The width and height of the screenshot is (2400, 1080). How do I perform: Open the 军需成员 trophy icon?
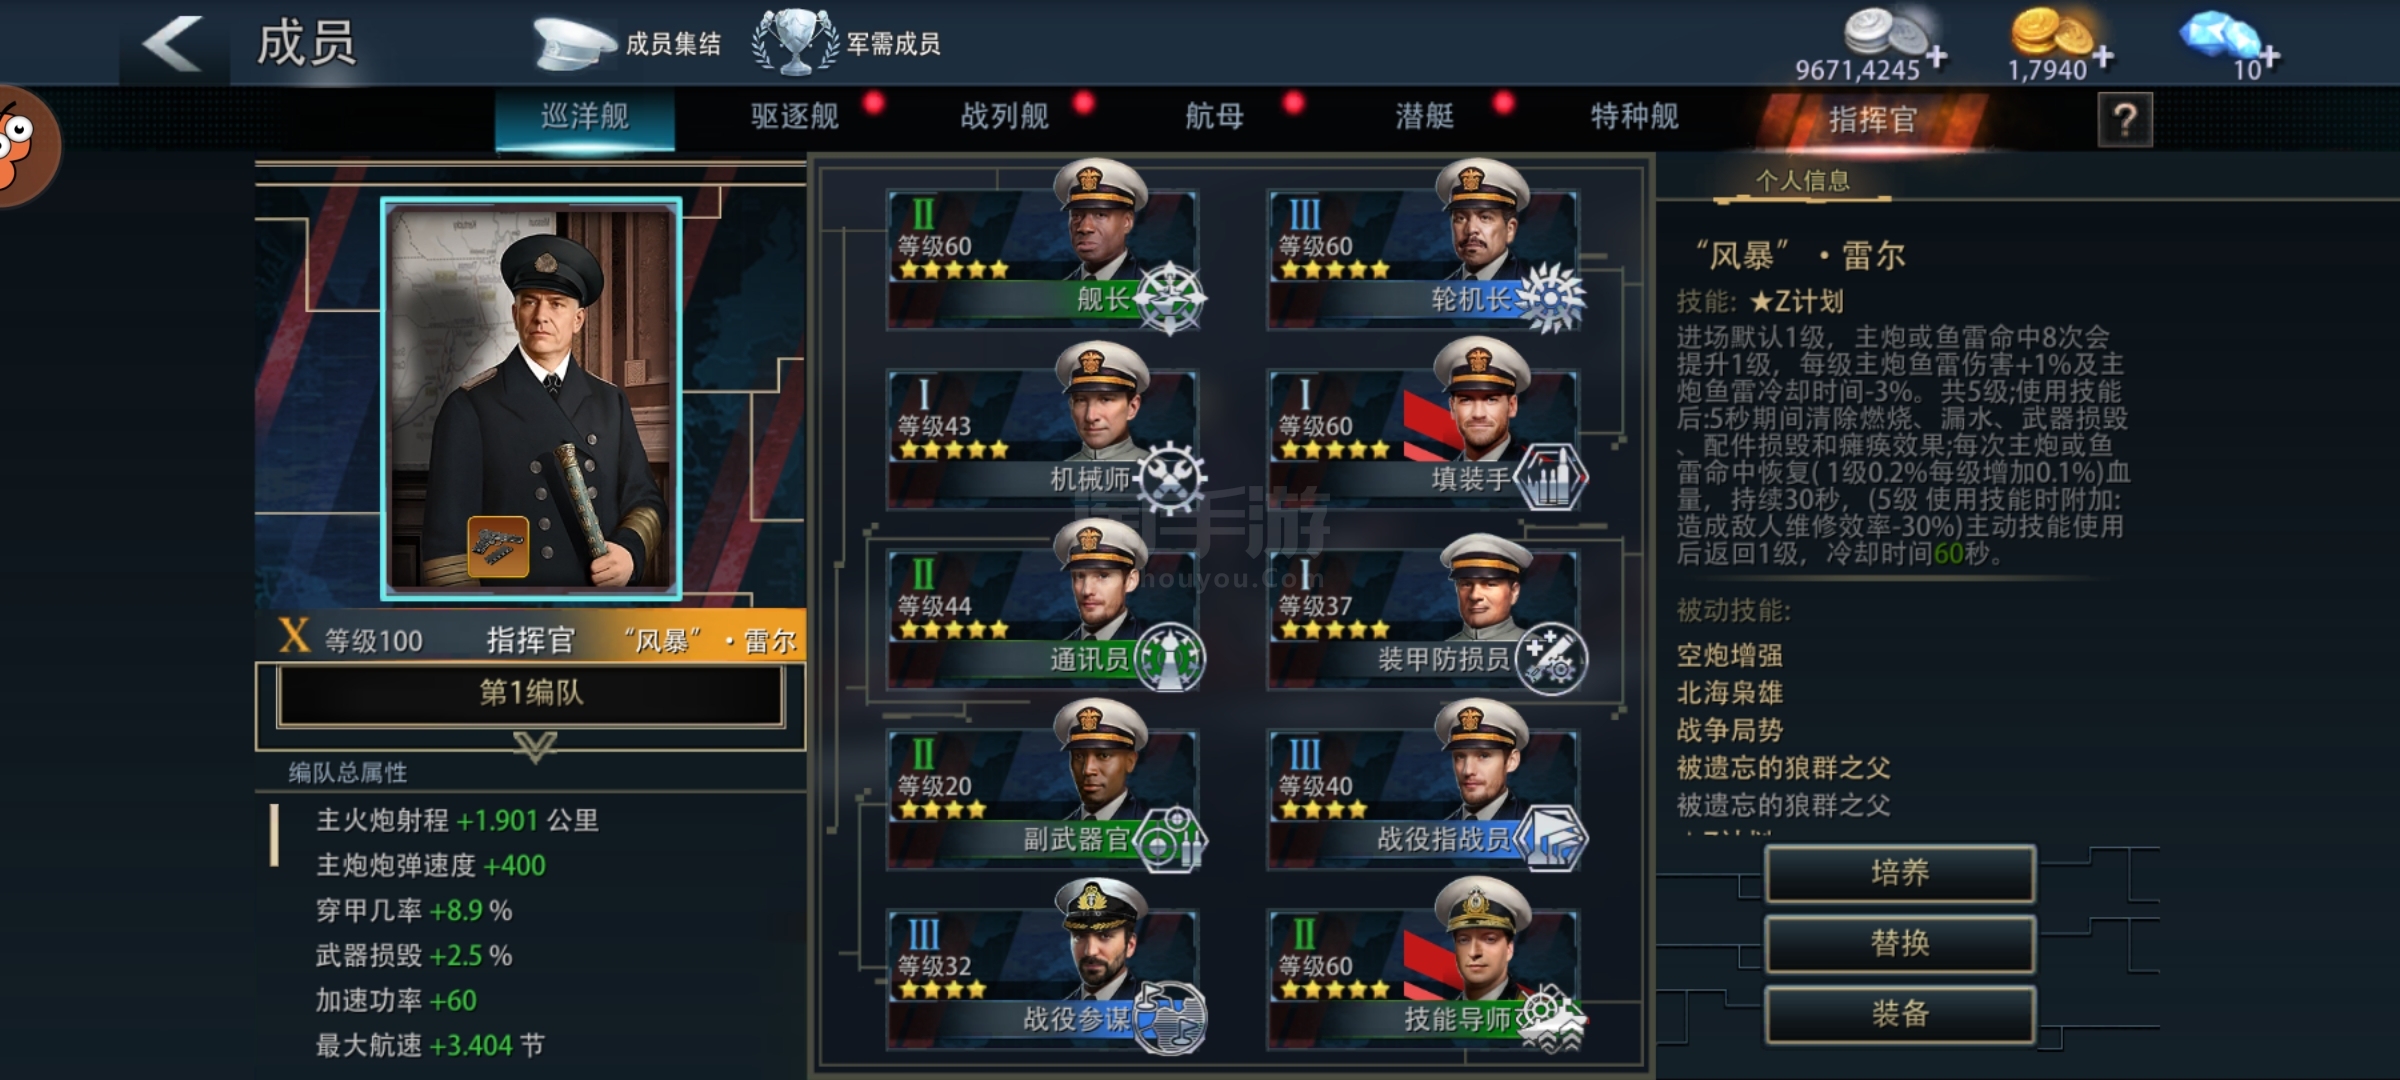point(795,42)
